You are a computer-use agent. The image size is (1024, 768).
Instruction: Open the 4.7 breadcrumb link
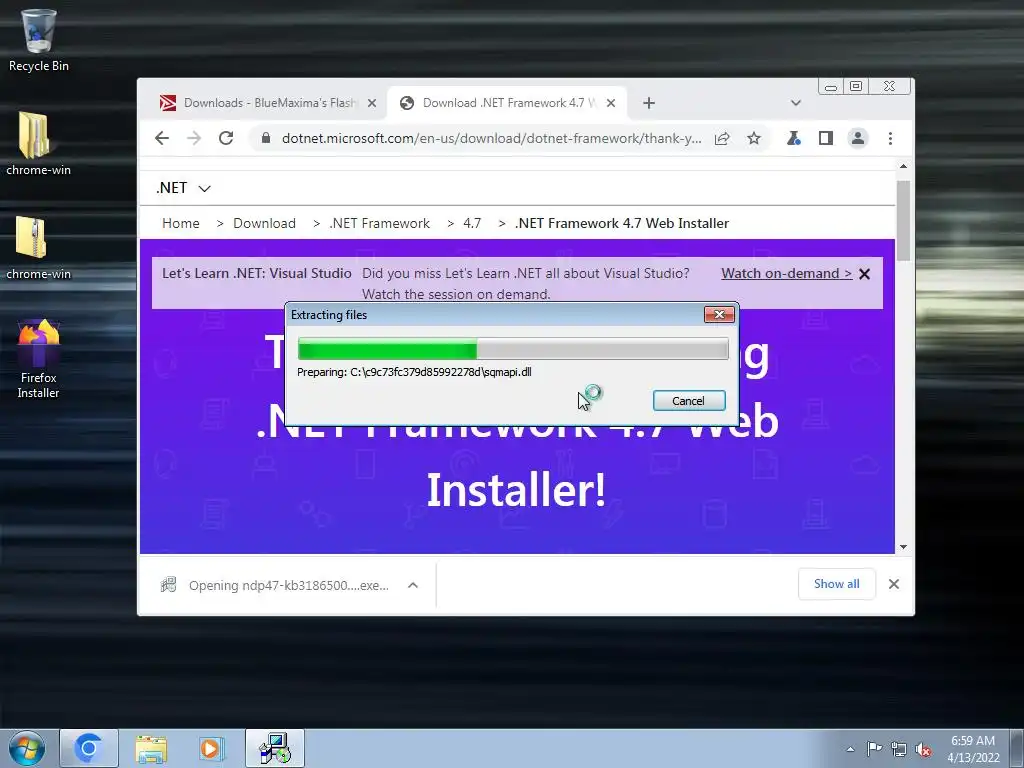click(472, 223)
